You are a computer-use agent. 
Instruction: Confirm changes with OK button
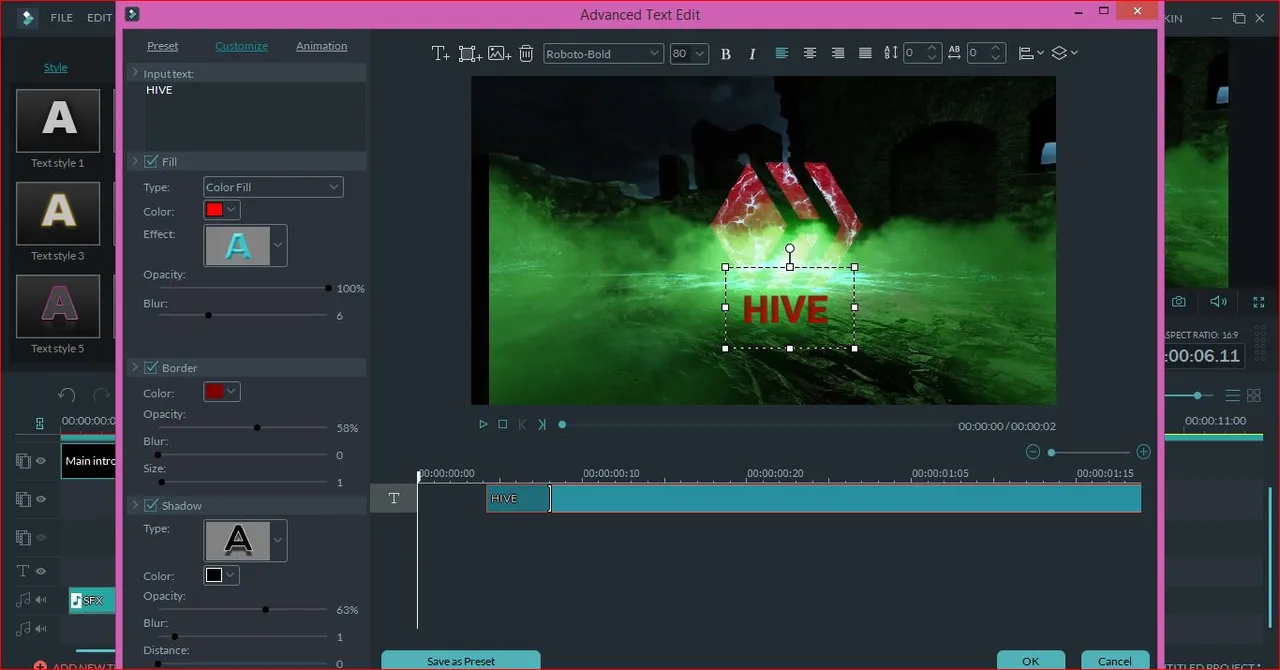tap(1031, 661)
